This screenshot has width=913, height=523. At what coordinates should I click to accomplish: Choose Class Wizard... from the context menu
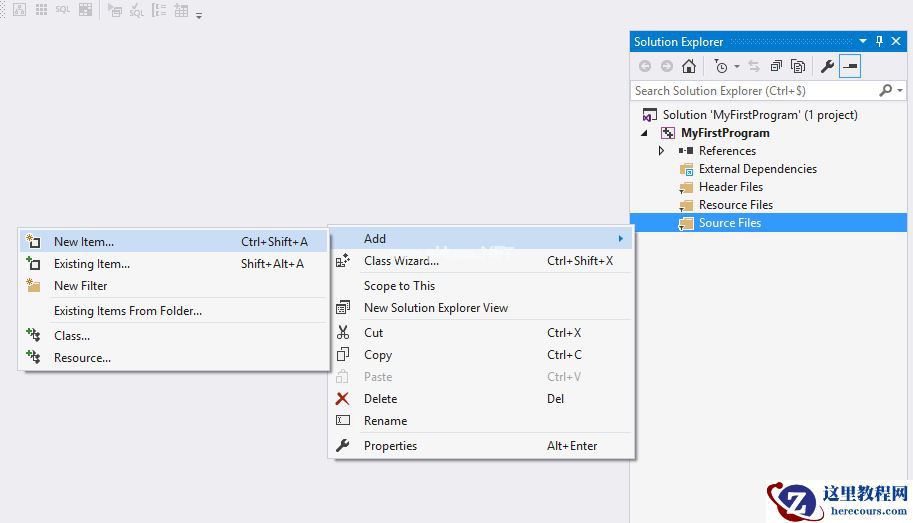[x=481, y=261]
